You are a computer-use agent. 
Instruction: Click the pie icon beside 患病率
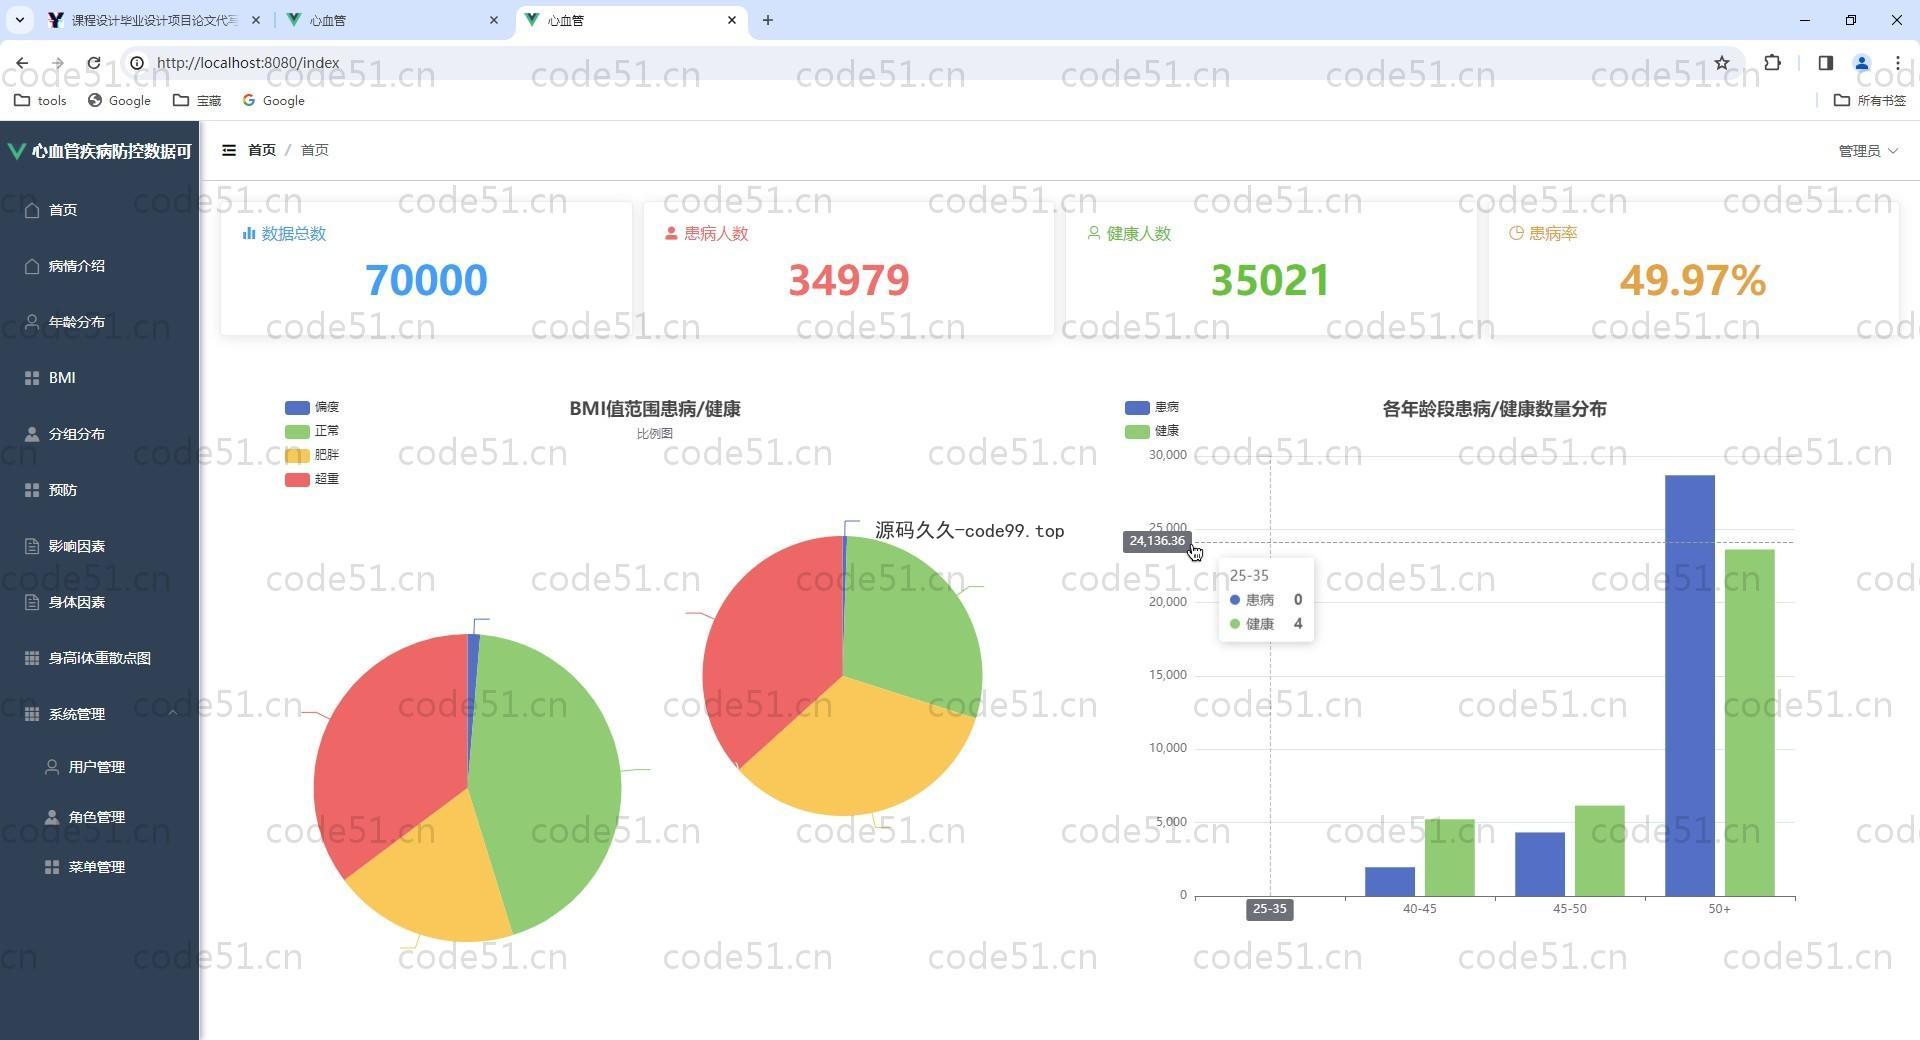click(1516, 233)
